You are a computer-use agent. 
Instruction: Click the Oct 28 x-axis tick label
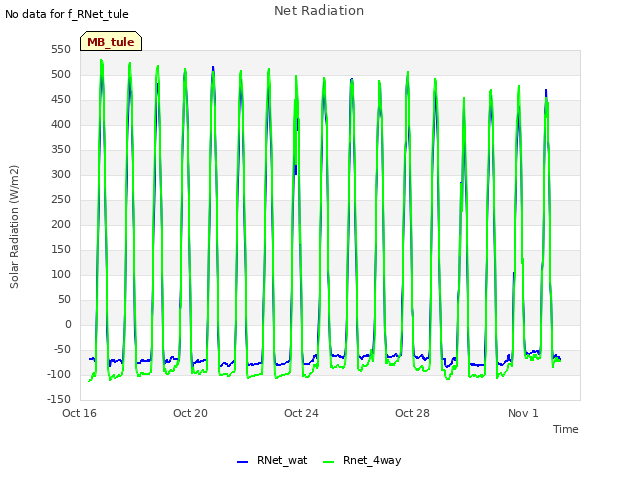pyautogui.click(x=412, y=413)
